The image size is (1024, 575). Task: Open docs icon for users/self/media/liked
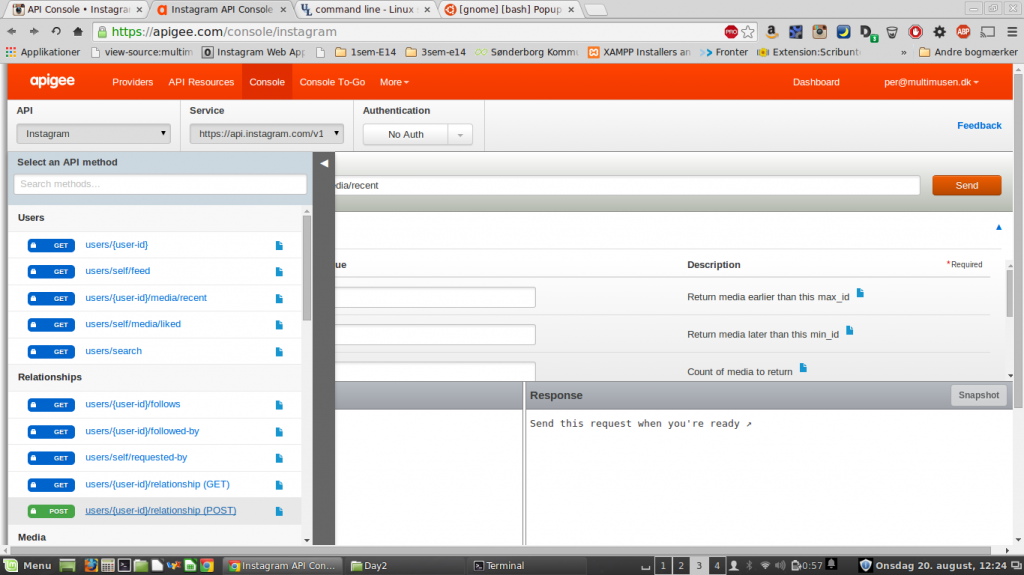click(279, 325)
